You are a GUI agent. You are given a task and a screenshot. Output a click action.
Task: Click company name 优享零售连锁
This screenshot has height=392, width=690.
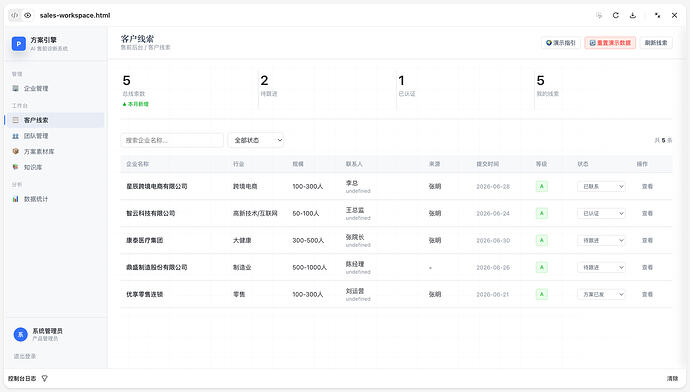pyautogui.click(x=144, y=294)
